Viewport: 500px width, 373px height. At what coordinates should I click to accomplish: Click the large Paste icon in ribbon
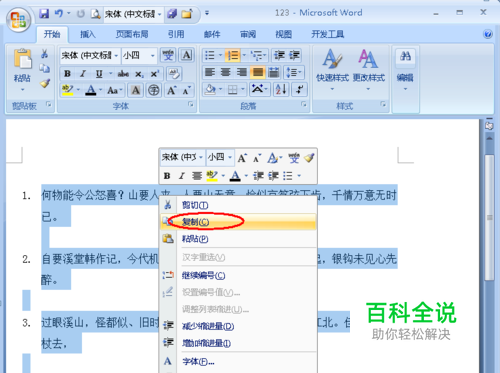tap(23, 59)
